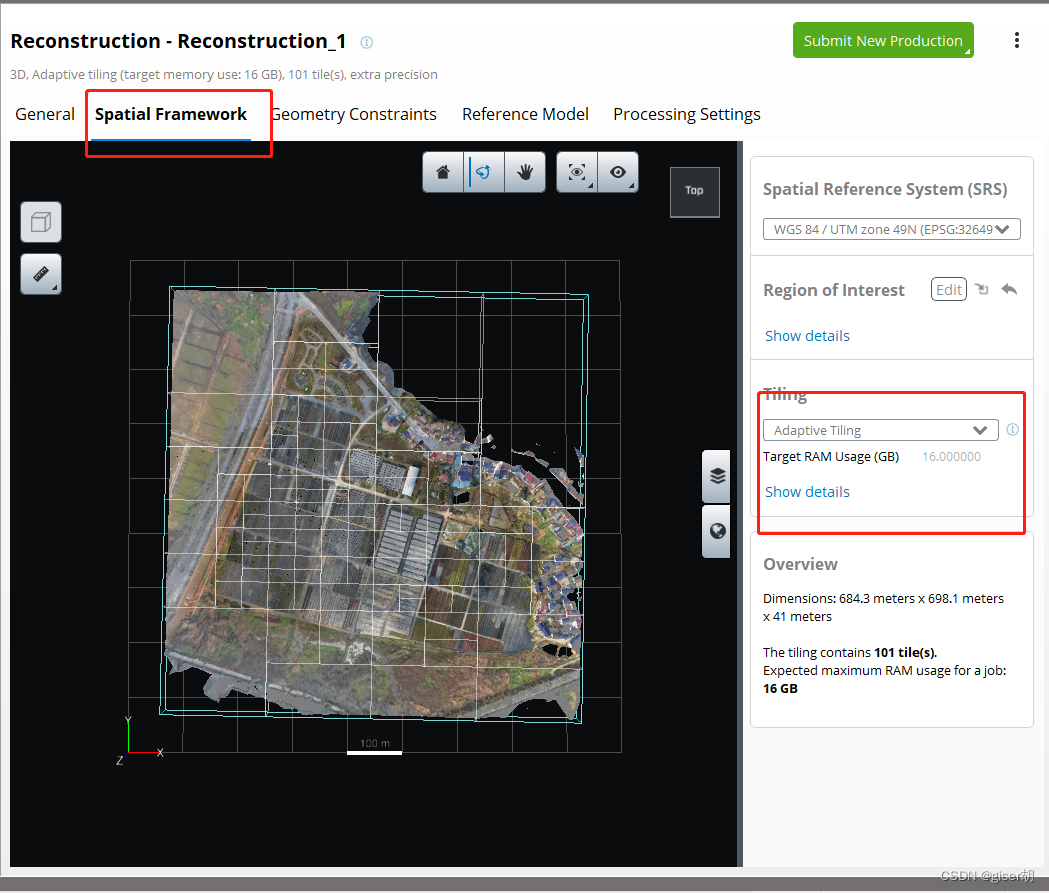Click info icon next to tiling dropdown
Screen dimensions: 1049x893
(1012, 429)
